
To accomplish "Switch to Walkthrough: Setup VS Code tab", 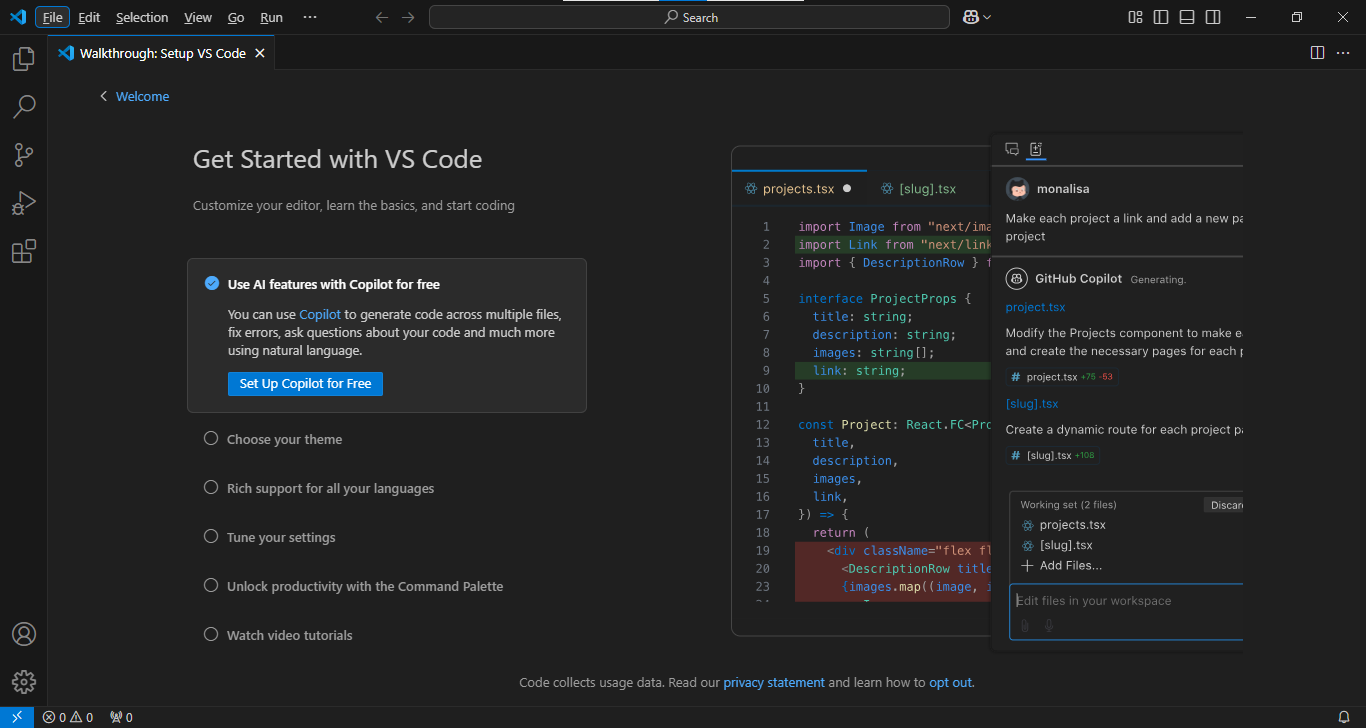I will tap(162, 53).
